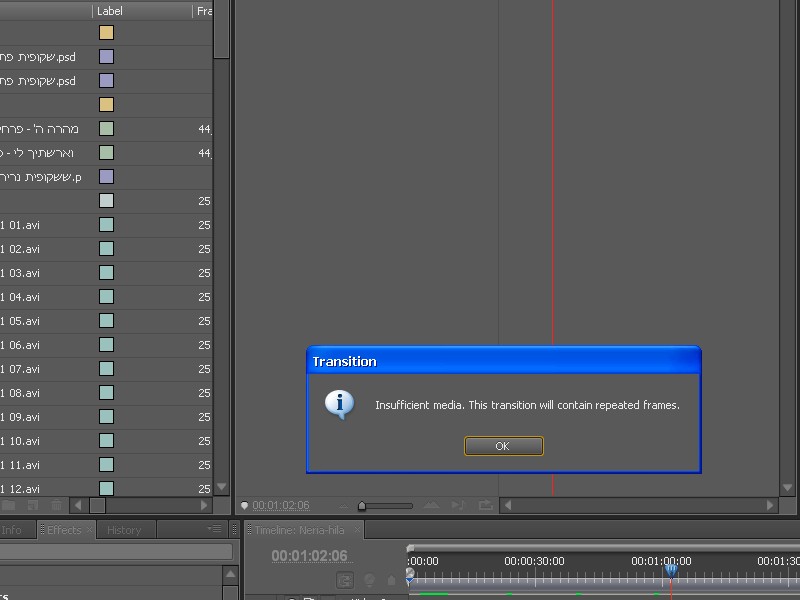Click the playhead marker on timeline ruler
The height and width of the screenshot is (600, 800).
671,570
